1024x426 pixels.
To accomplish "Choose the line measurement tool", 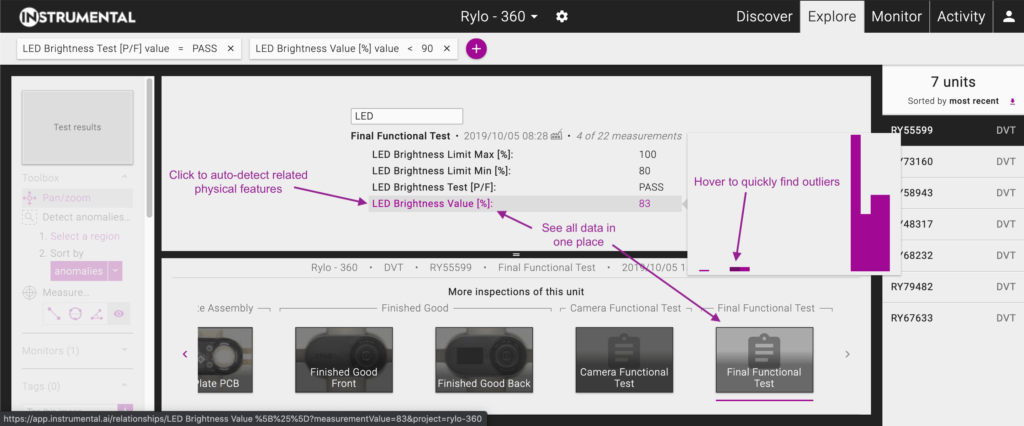I will (54, 314).
